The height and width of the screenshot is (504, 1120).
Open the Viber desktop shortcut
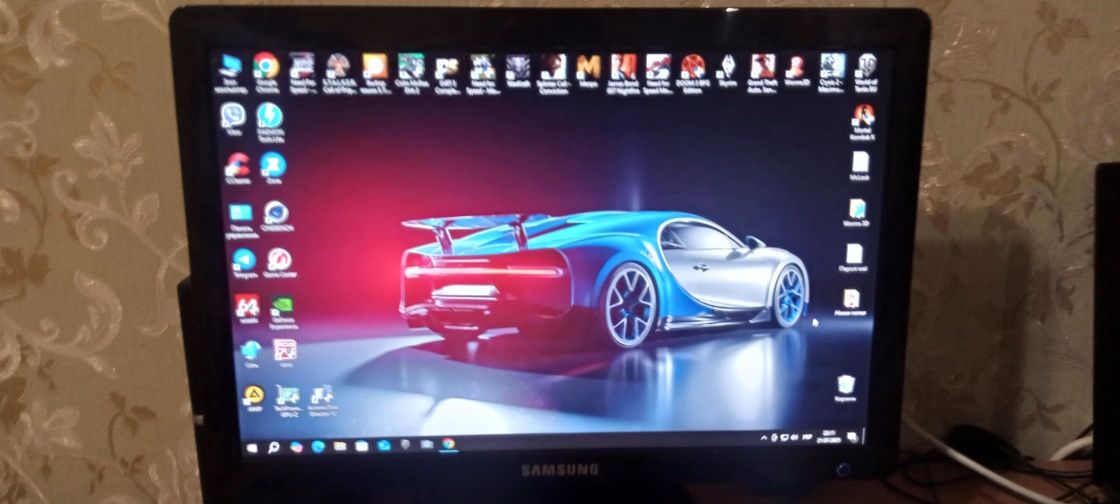pos(233,119)
